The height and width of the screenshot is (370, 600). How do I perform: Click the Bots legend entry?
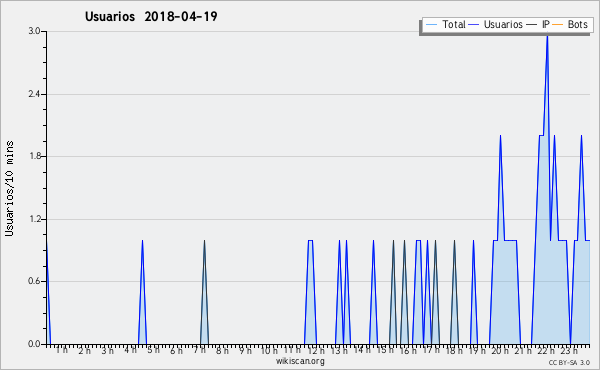click(570, 24)
